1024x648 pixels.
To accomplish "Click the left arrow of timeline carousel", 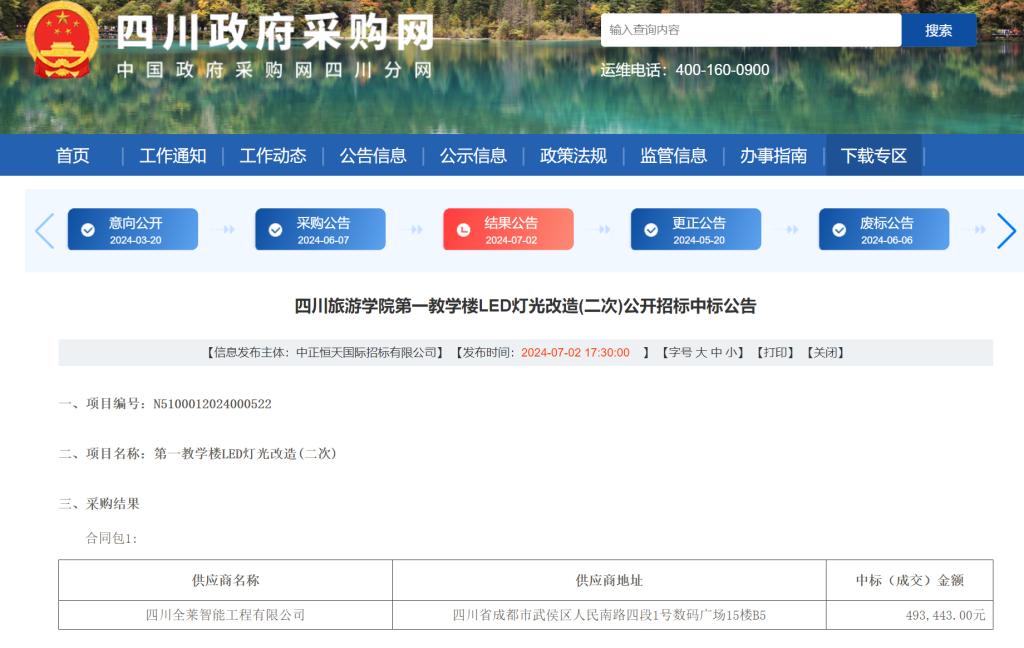I will click(x=44, y=230).
